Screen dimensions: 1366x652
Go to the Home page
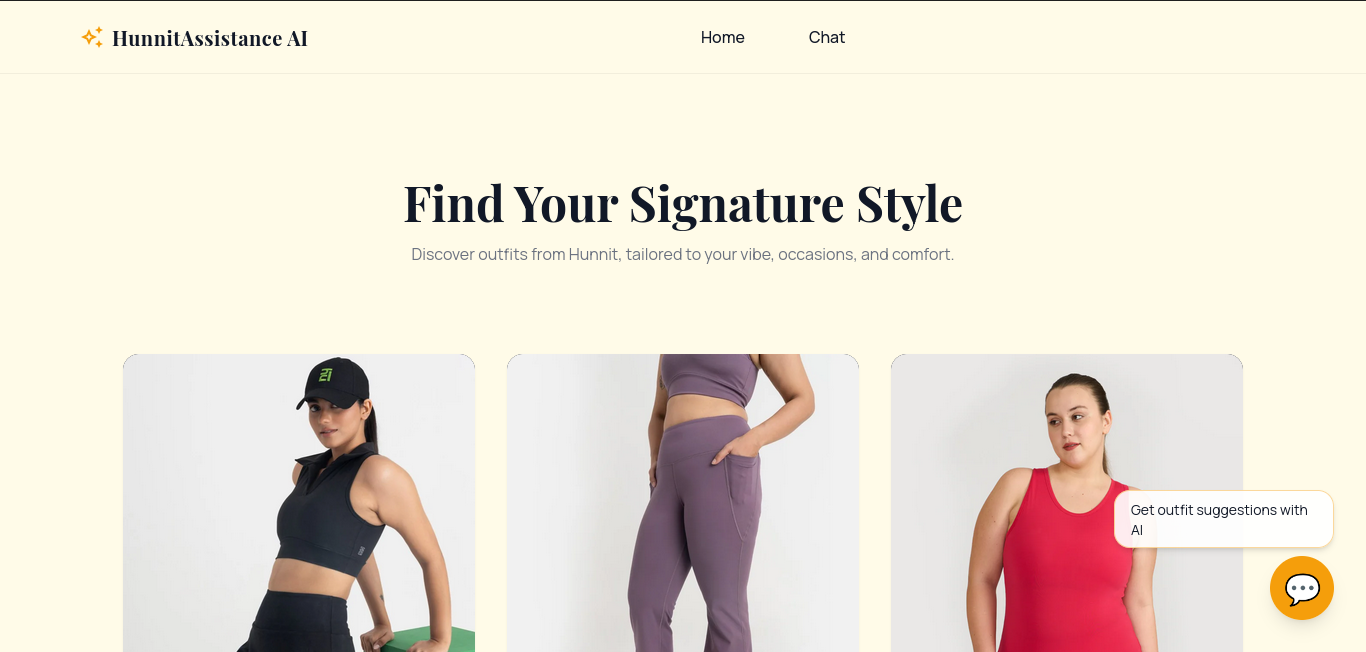tap(722, 37)
